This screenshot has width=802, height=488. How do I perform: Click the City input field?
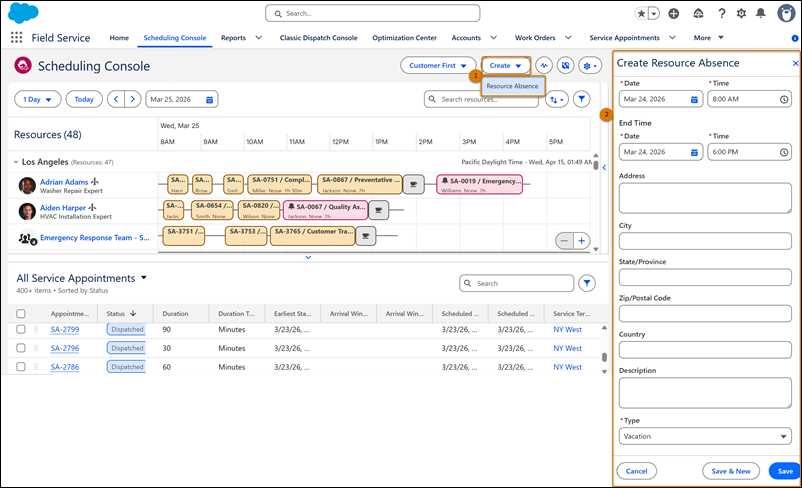point(705,241)
